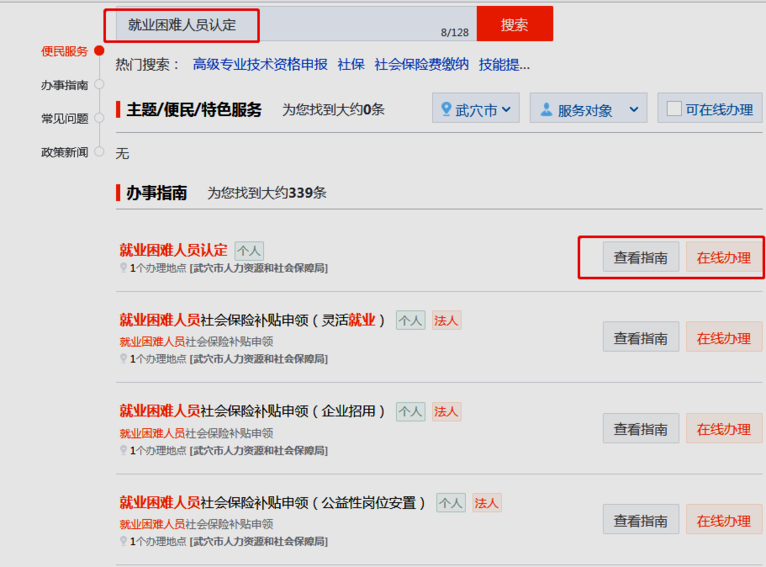Image resolution: width=766 pixels, height=567 pixels.
Task: Click 个人 tag on 公益性岗位安置 result
Action: (x=451, y=503)
